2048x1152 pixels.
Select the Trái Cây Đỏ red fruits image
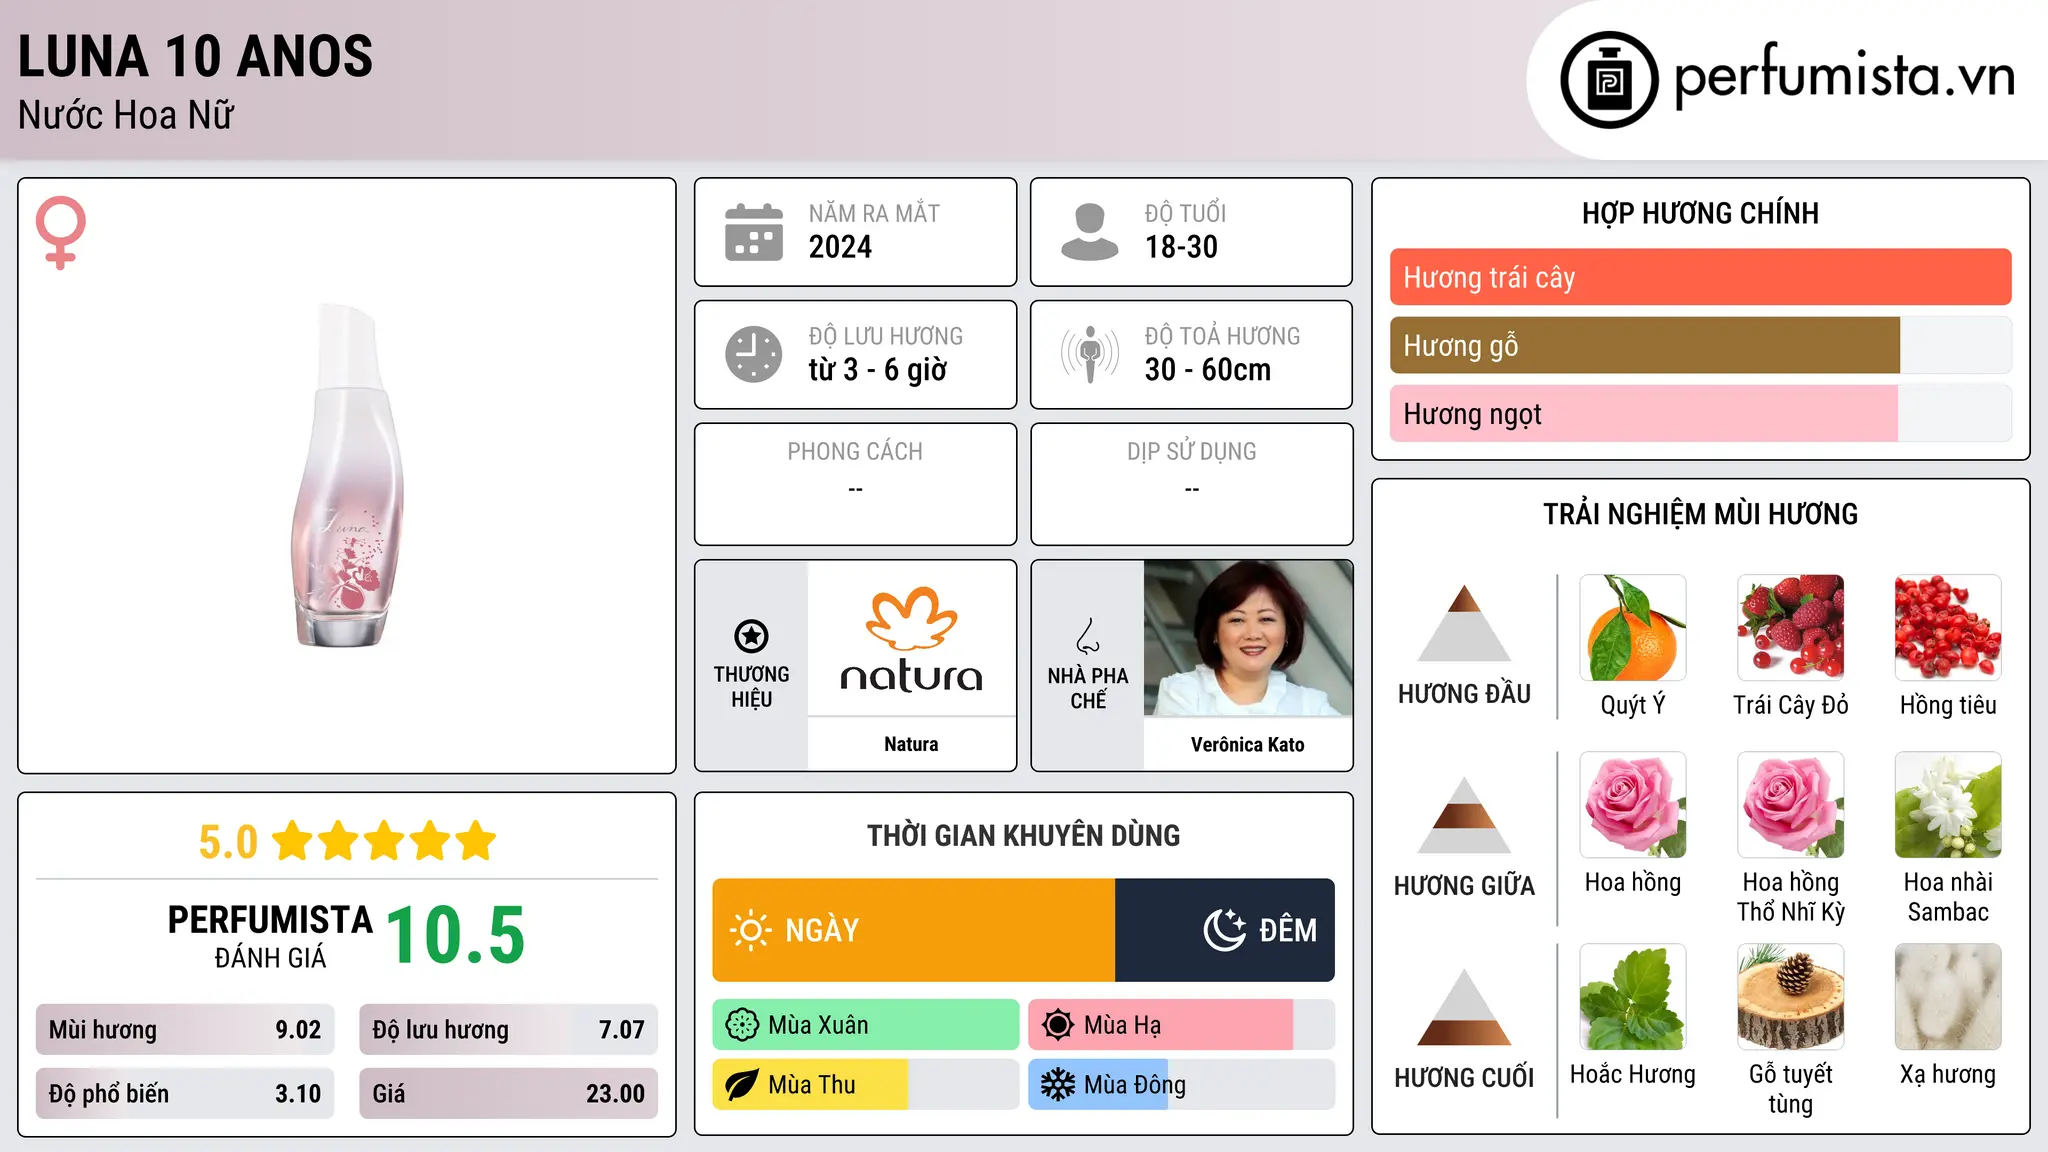coord(1790,628)
